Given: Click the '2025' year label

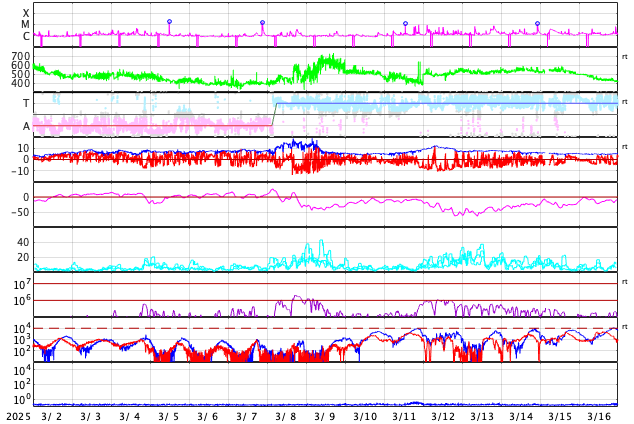Looking at the screenshot, I should coord(18,417).
